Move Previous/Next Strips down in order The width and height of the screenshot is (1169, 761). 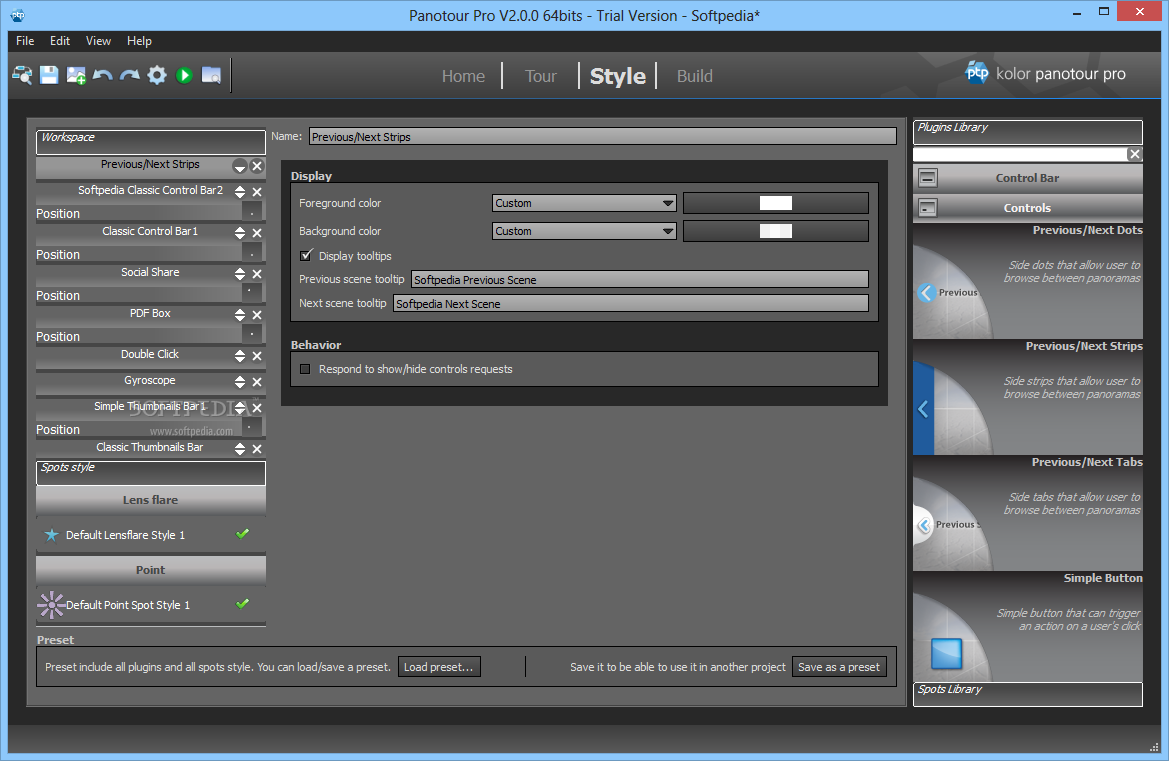(x=239, y=166)
